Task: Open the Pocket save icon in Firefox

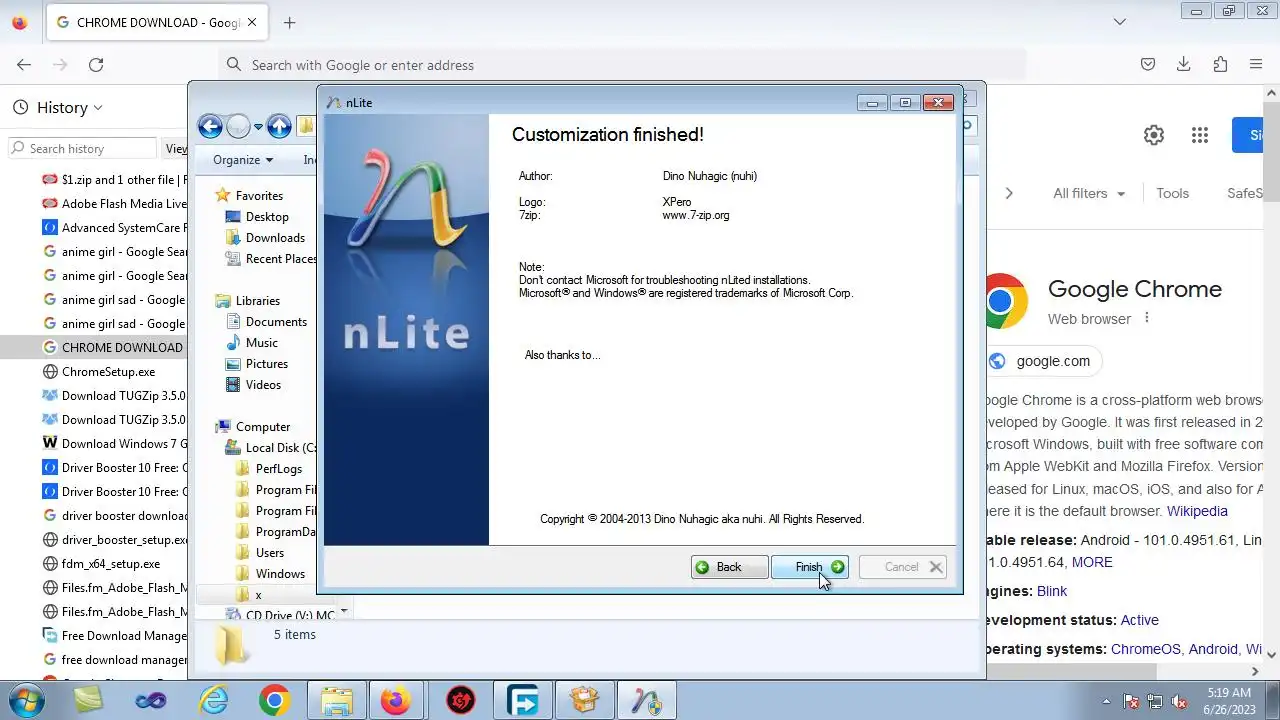Action: (x=1148, y=64)
